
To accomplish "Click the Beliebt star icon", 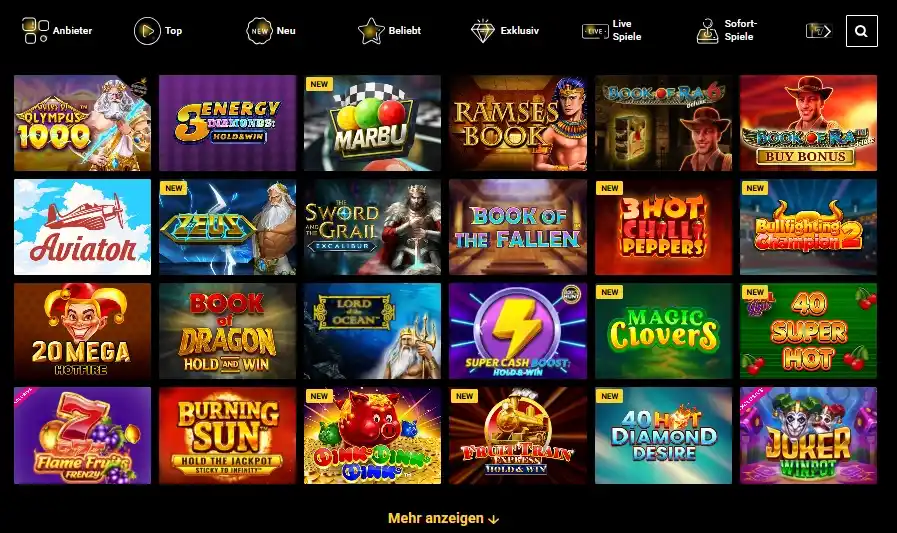I will [x=371, y=31].
